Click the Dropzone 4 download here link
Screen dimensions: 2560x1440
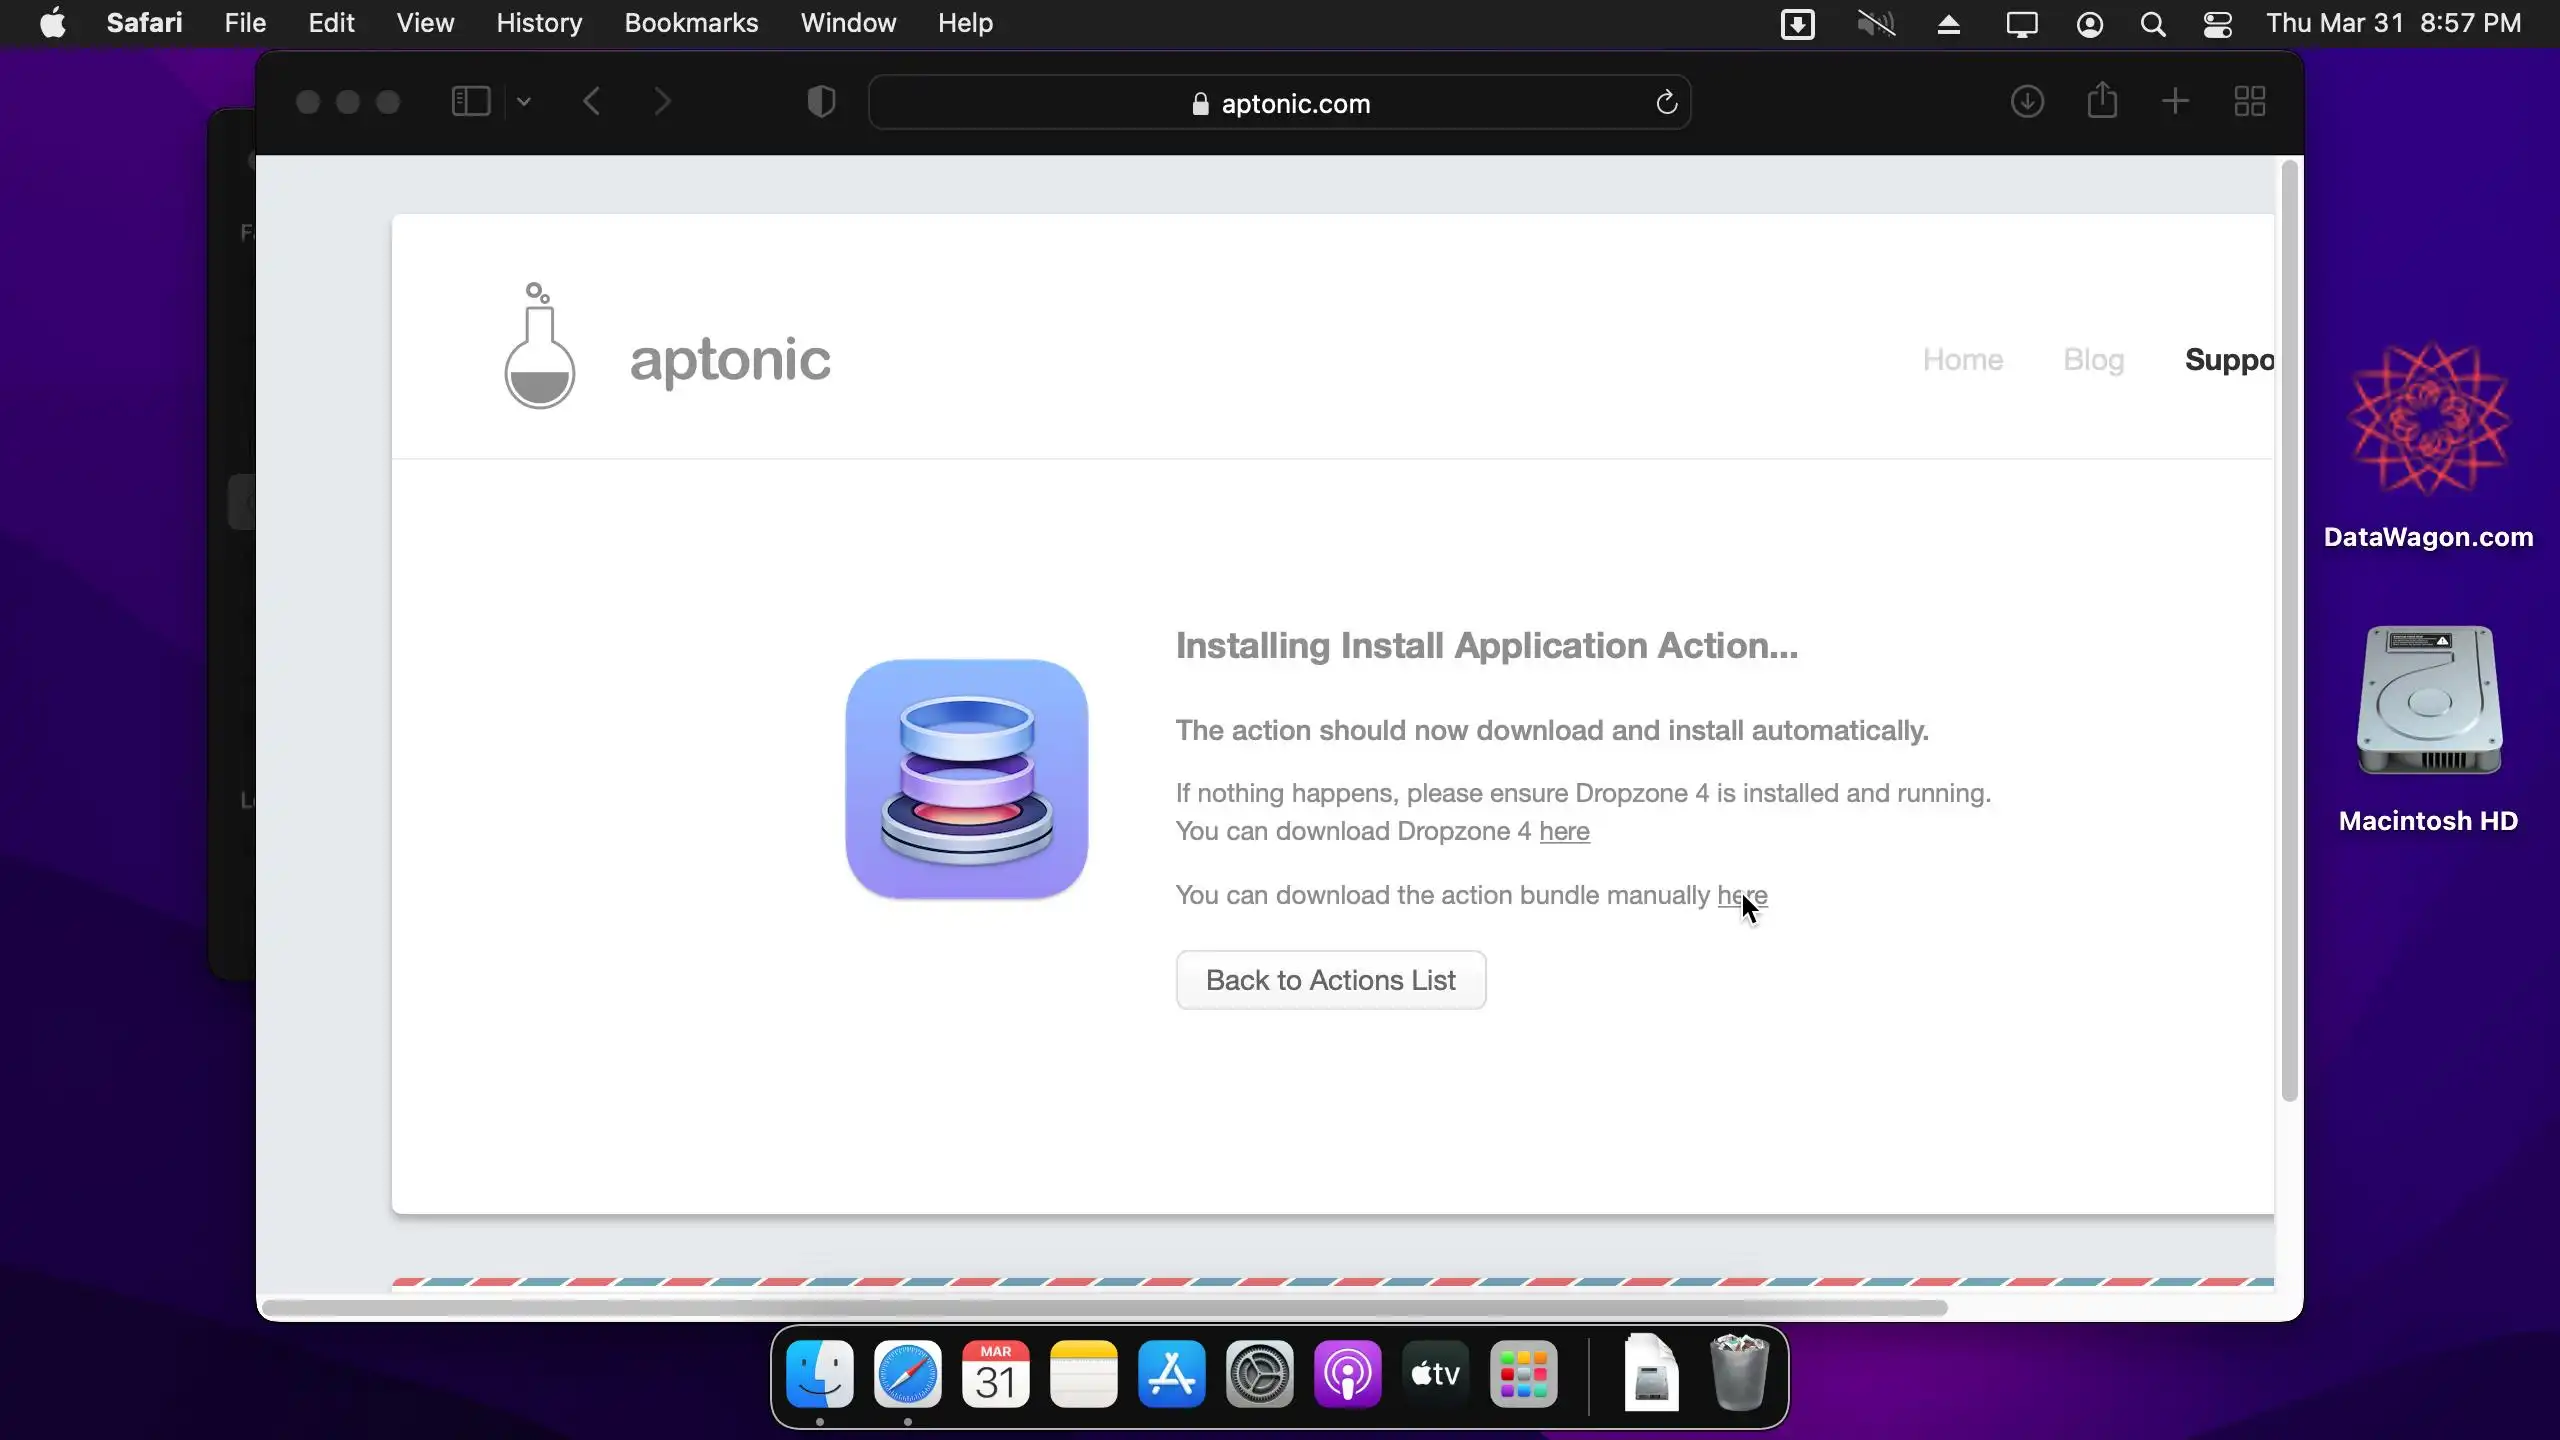coord(1564,831)
